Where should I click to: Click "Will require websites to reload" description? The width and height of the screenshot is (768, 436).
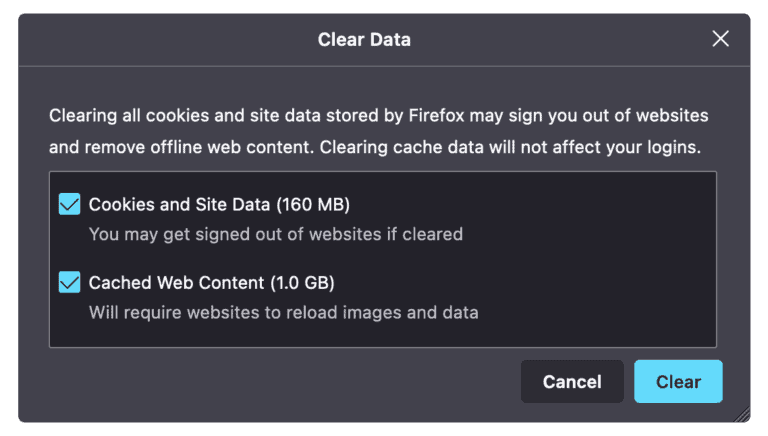pyautogui.click(x=284, y=312)
